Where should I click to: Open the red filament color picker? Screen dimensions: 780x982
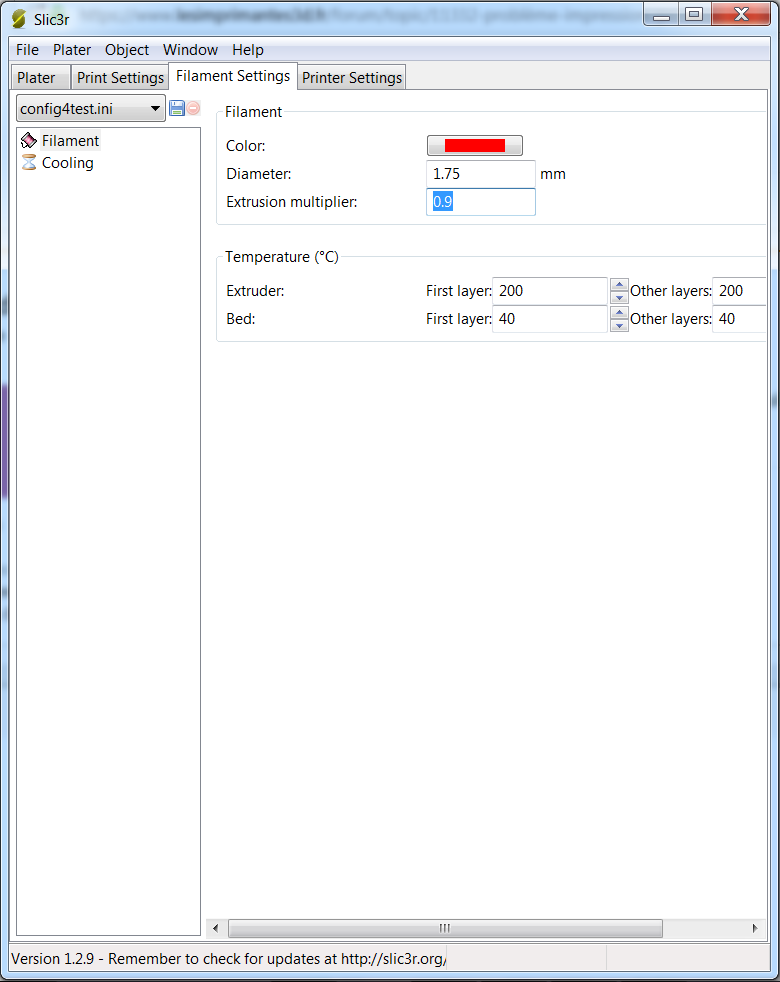(475, 145)
